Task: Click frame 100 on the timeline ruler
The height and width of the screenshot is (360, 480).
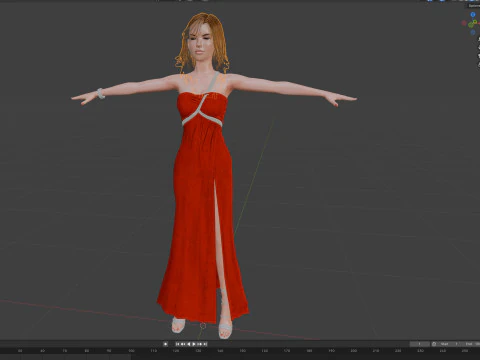Action: pyautogui.click(x=131, y=351)
